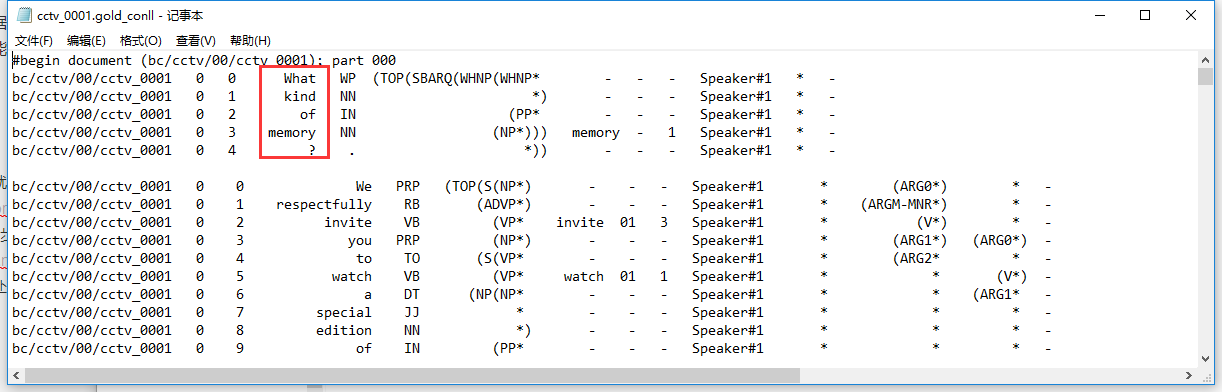Click the word 'edition'

point(344,330)
